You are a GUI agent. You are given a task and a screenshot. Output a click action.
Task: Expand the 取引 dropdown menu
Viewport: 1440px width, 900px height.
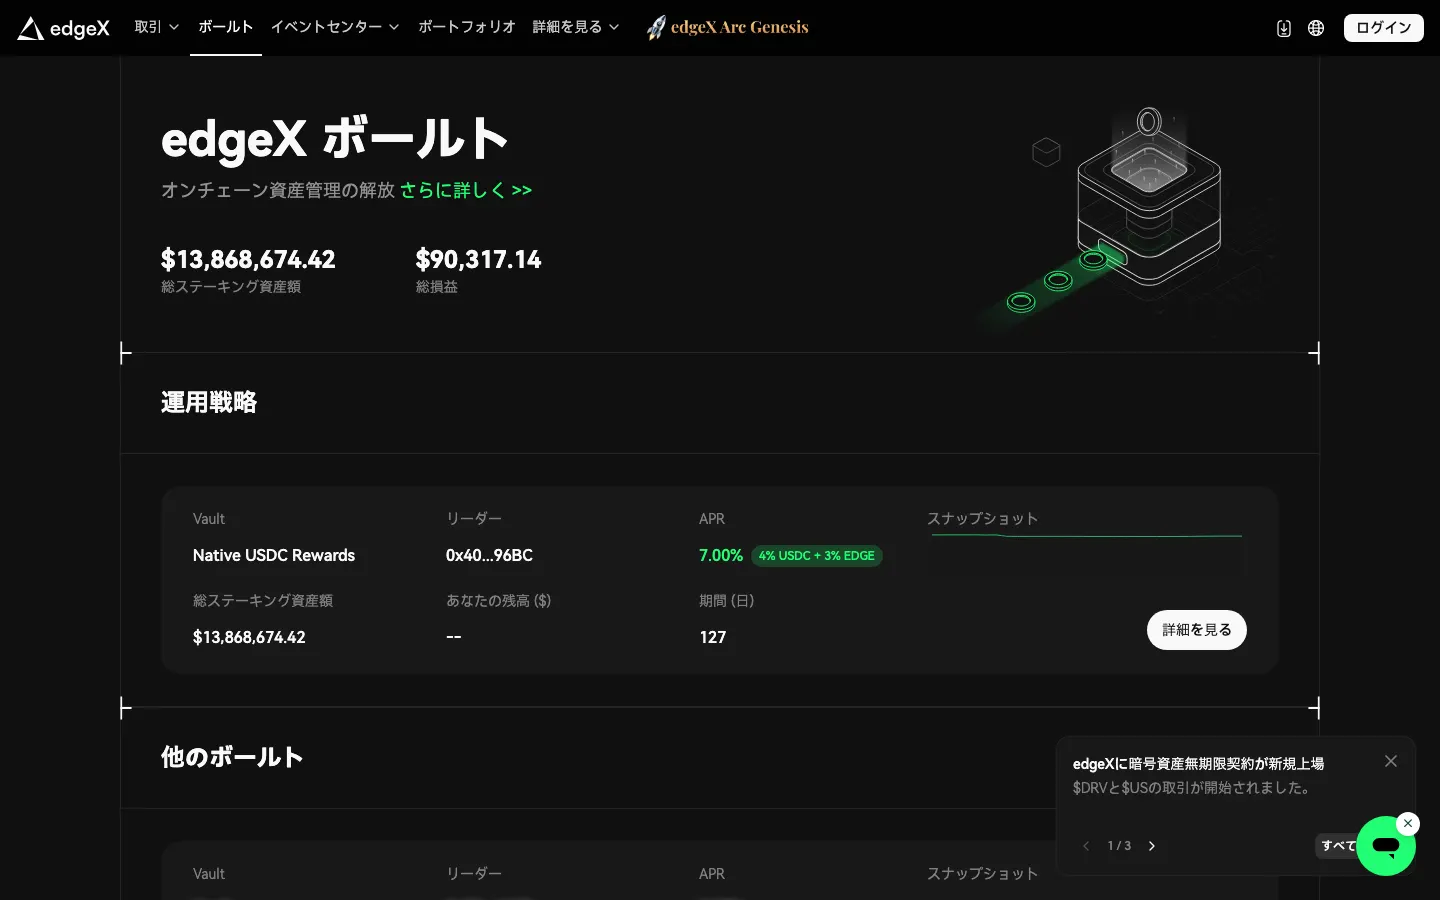157,27
